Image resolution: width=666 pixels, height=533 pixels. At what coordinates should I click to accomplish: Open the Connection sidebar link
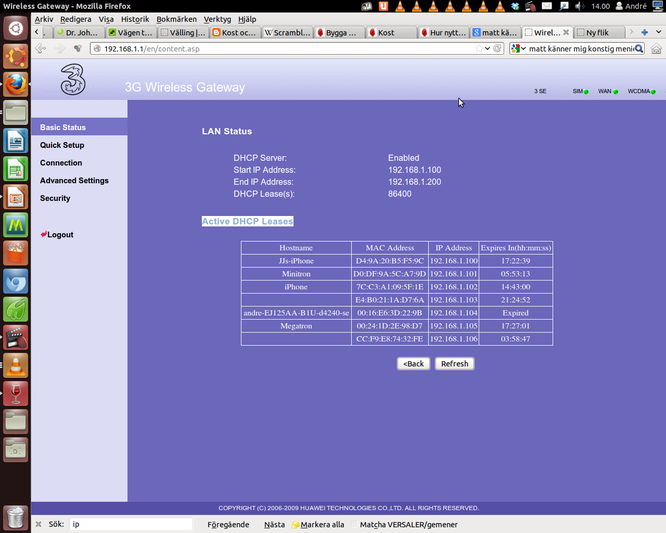(61, 163)
